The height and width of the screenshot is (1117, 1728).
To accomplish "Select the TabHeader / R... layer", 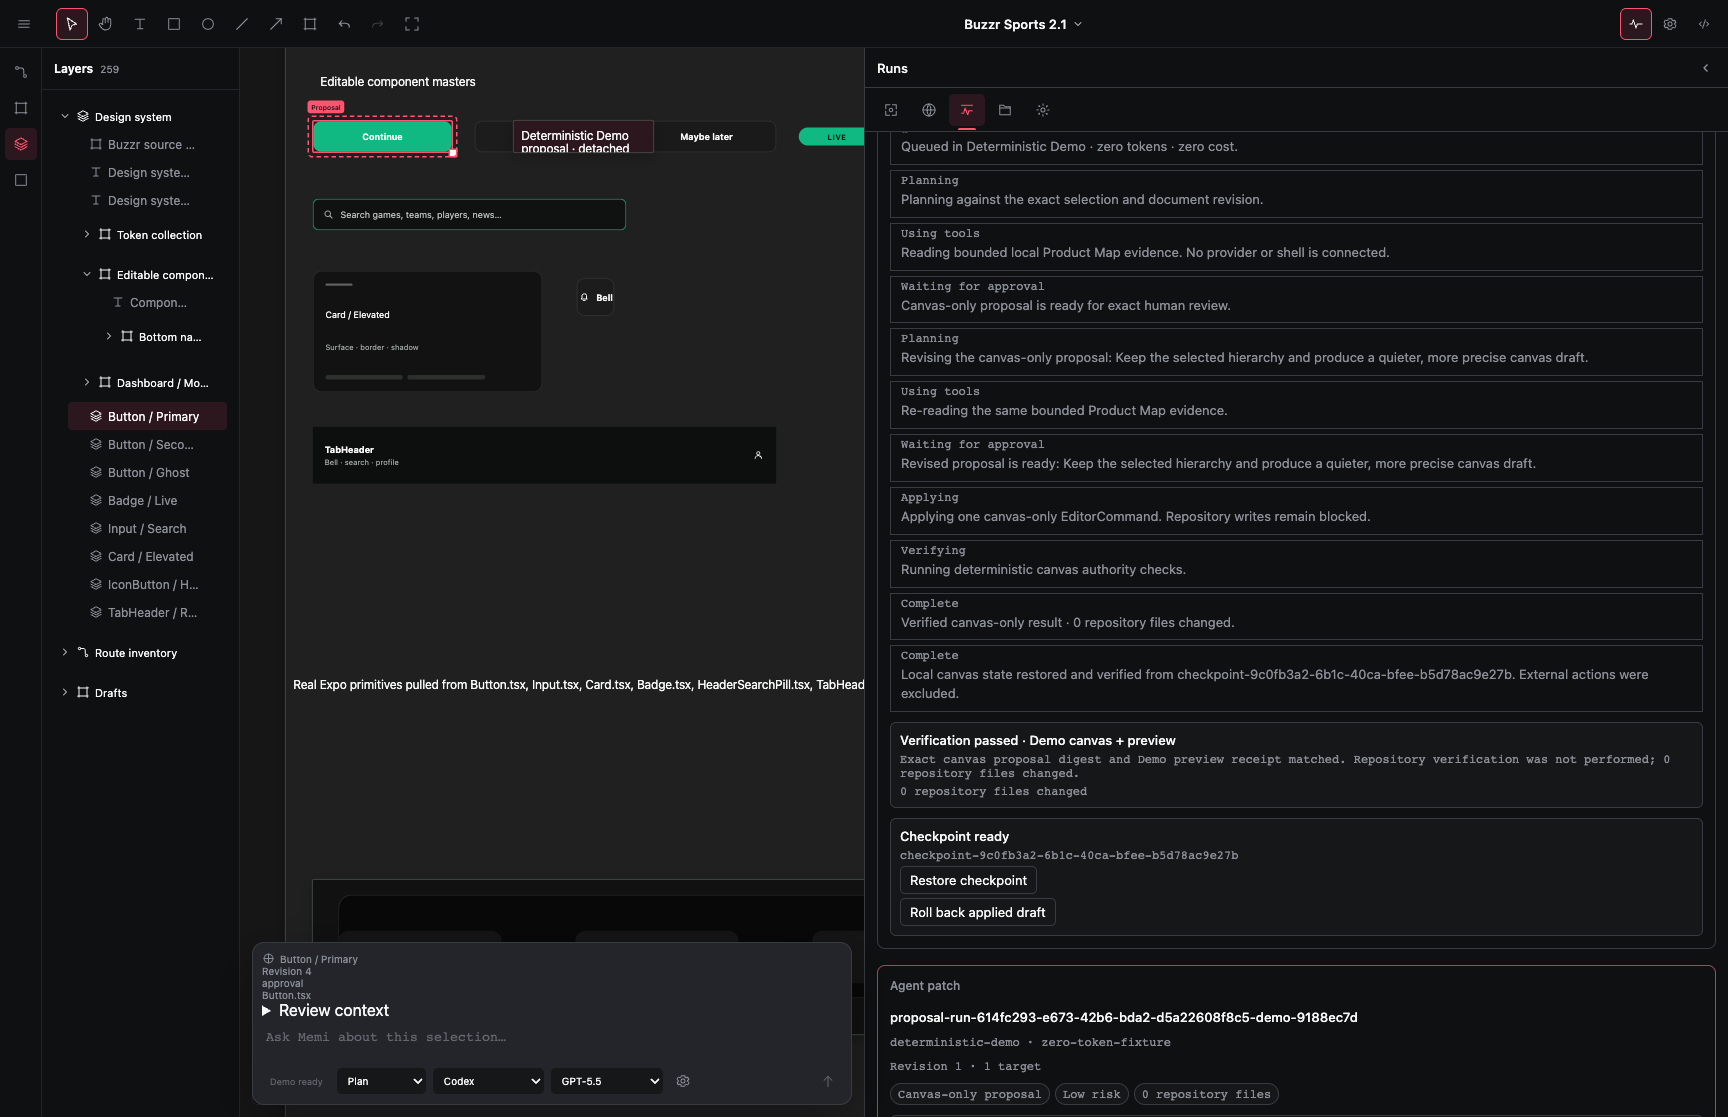I will point(147,612).
